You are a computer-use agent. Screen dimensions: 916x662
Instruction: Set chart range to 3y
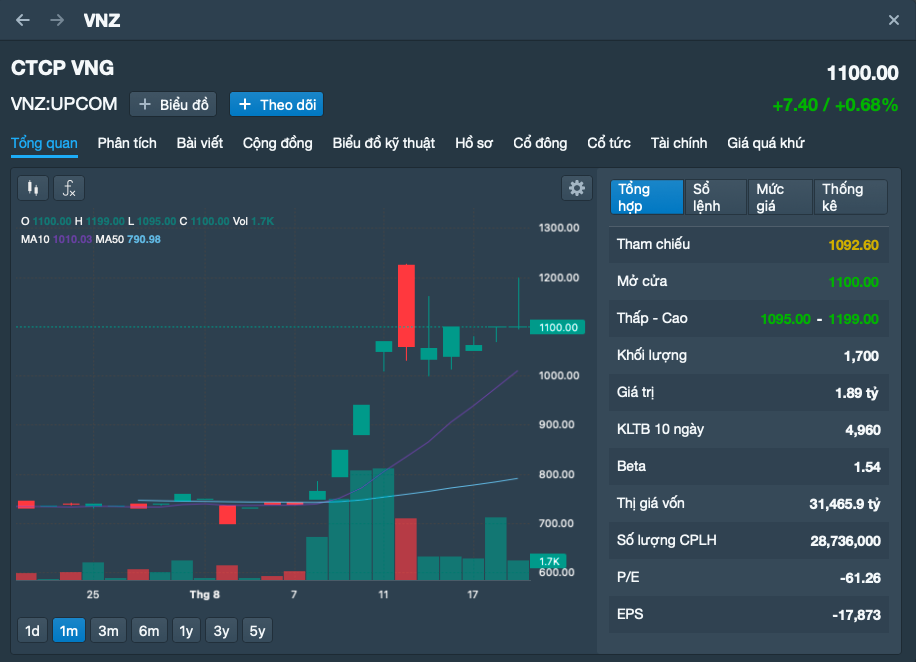[221, 630]
